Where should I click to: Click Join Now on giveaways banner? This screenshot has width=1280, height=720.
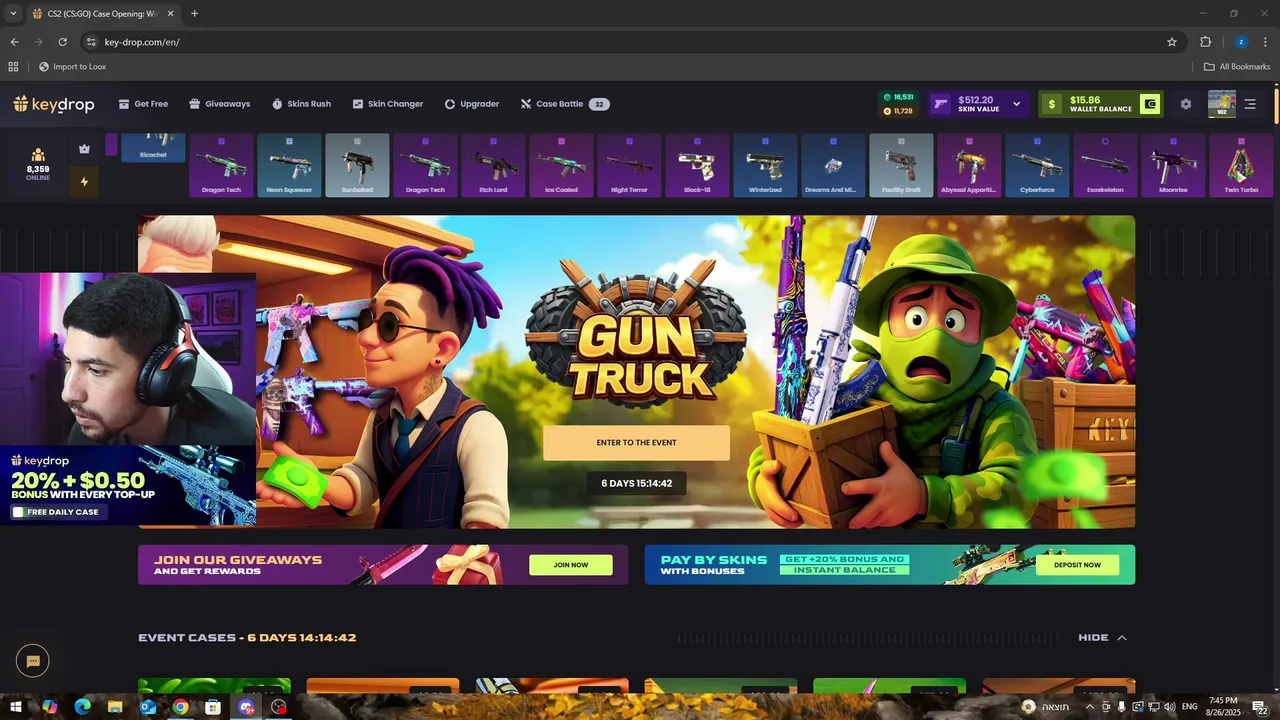point(570,565)
